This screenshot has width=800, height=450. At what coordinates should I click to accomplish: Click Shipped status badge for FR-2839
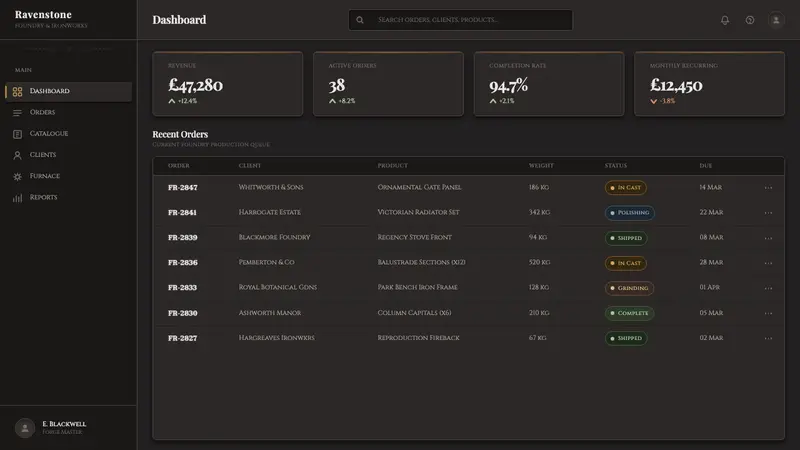[x=626, y=238]
